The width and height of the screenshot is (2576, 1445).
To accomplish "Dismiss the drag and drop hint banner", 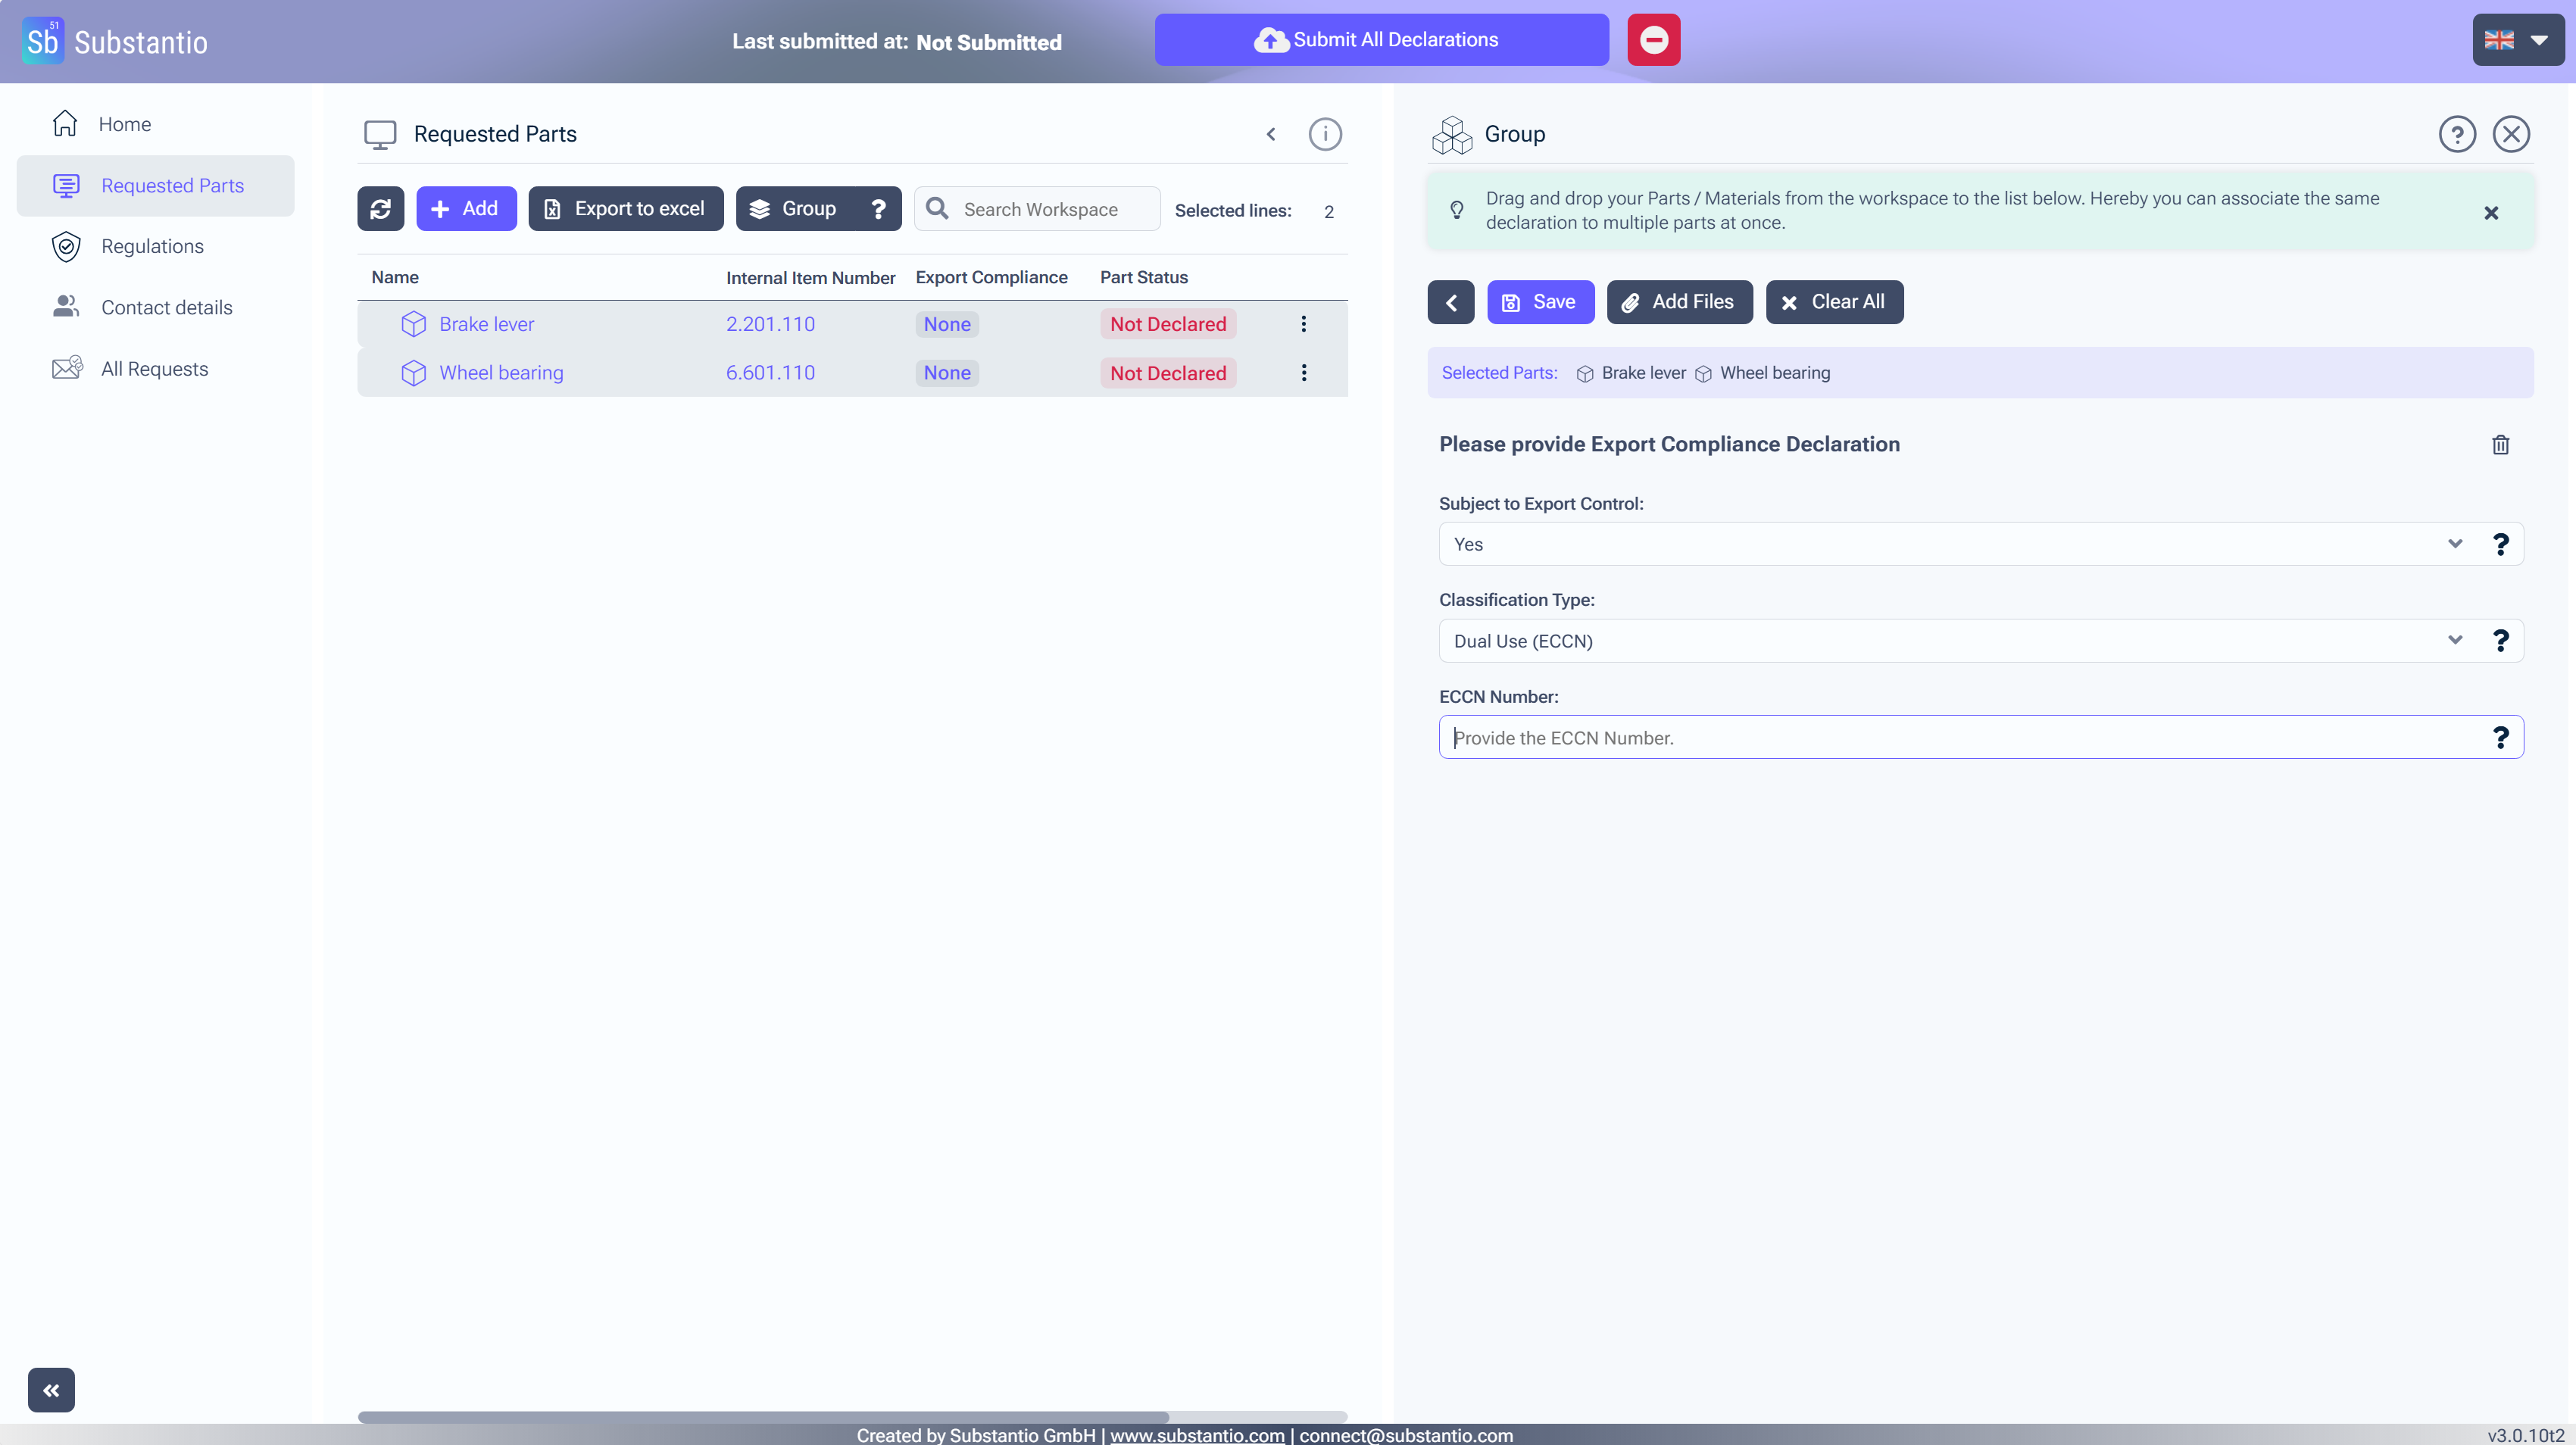I will pos(2490,212).
